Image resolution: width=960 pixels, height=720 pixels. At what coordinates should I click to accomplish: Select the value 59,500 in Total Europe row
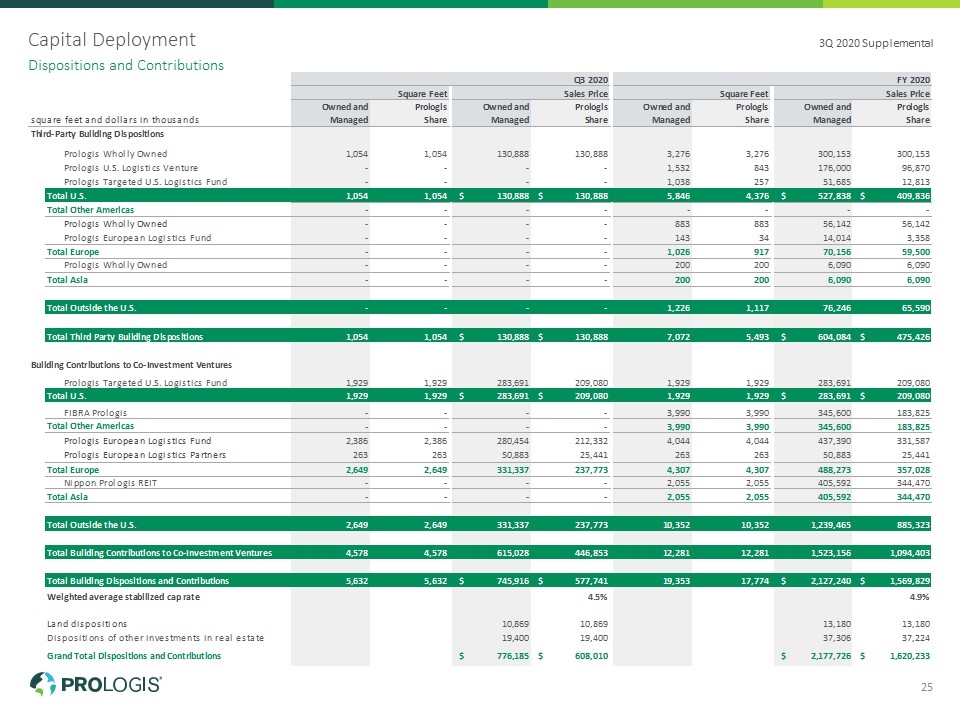point(916,252)
